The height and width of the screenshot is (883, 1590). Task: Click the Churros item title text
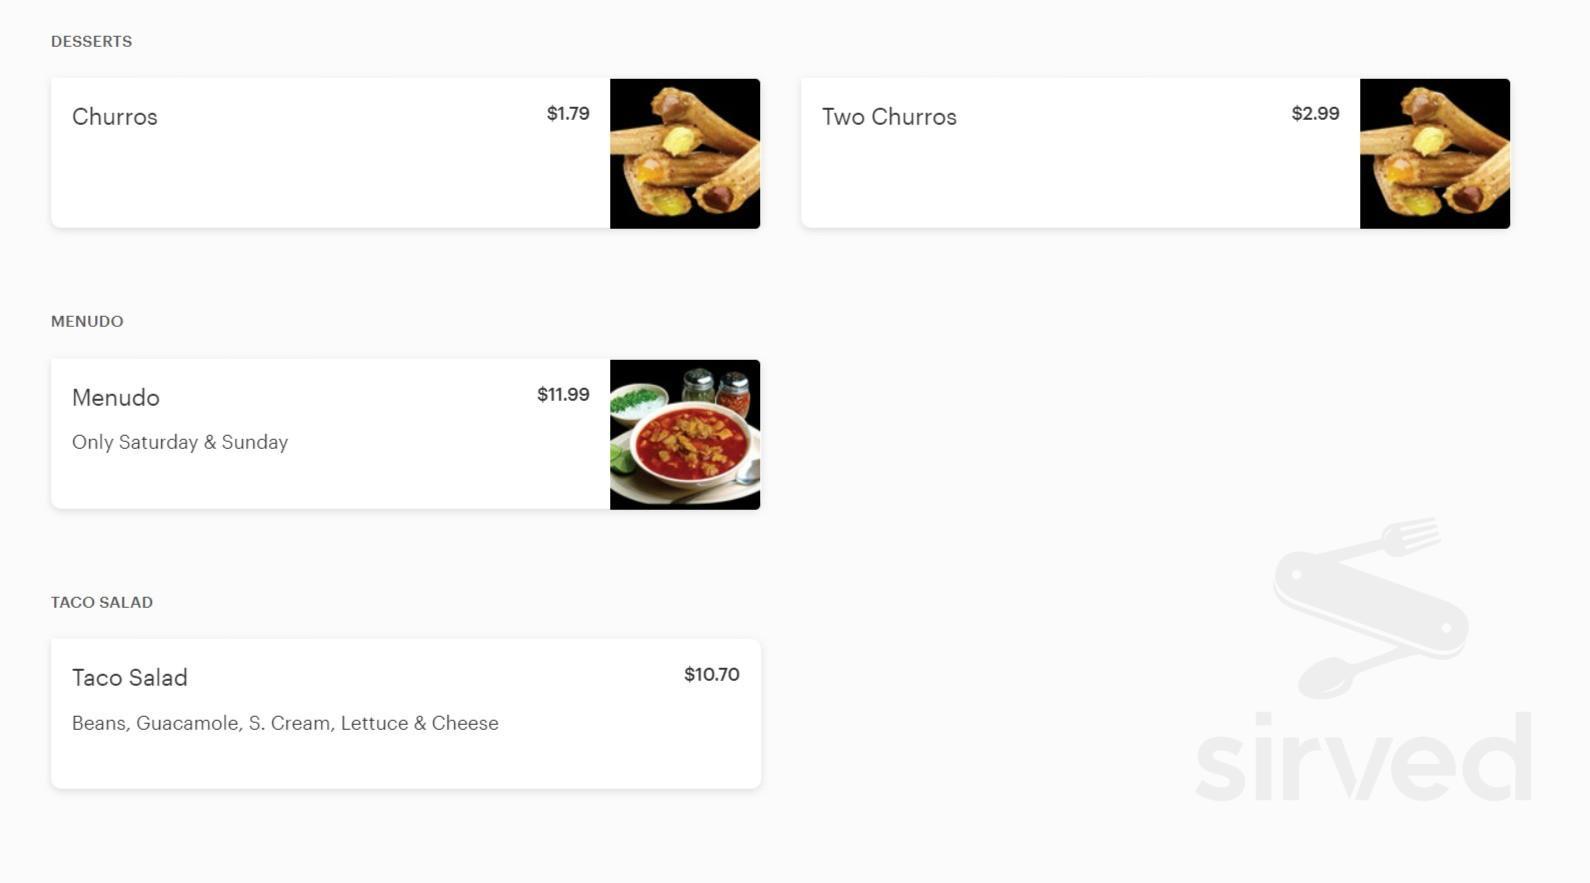tap(114, 116)
